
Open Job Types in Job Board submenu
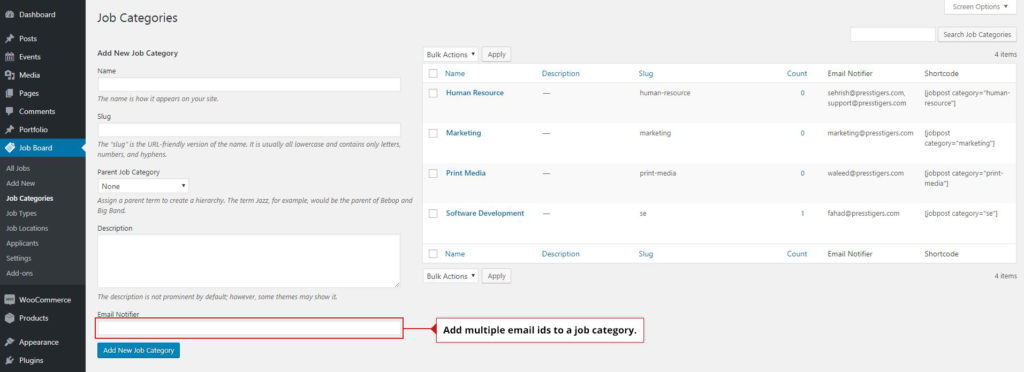[22, 213]
